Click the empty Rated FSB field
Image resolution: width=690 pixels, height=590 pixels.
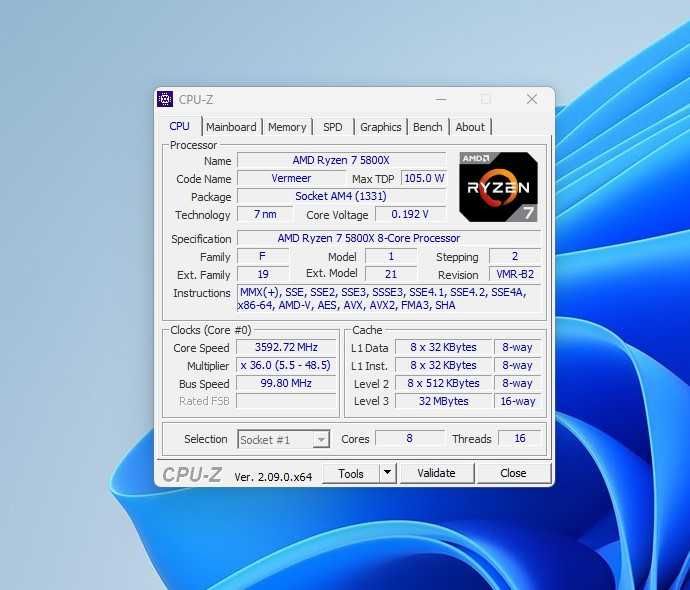coord(286,401)
